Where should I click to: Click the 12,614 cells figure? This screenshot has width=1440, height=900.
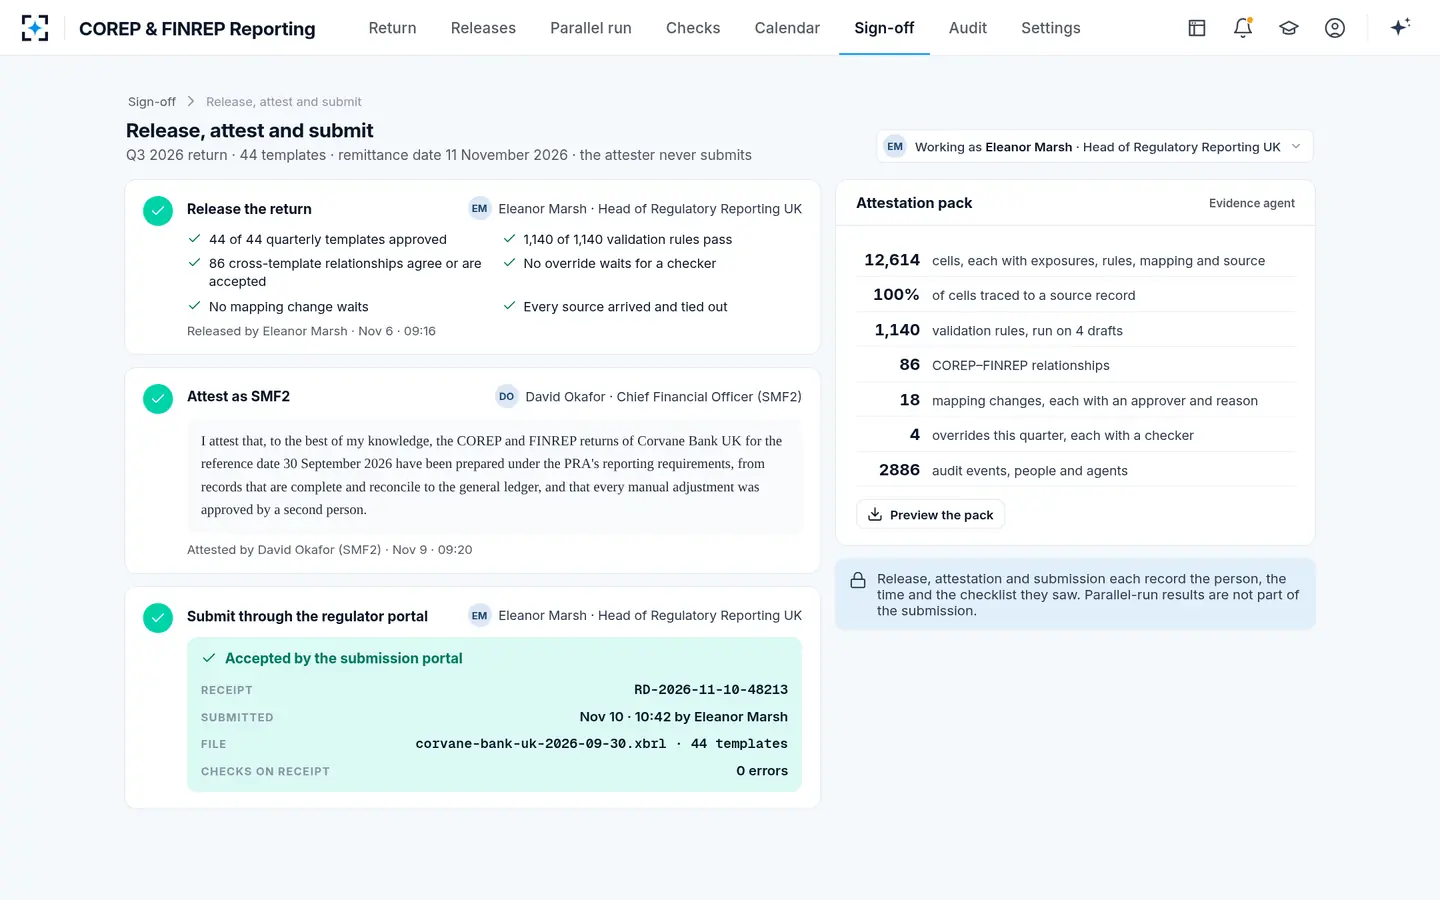pos(892,260)
